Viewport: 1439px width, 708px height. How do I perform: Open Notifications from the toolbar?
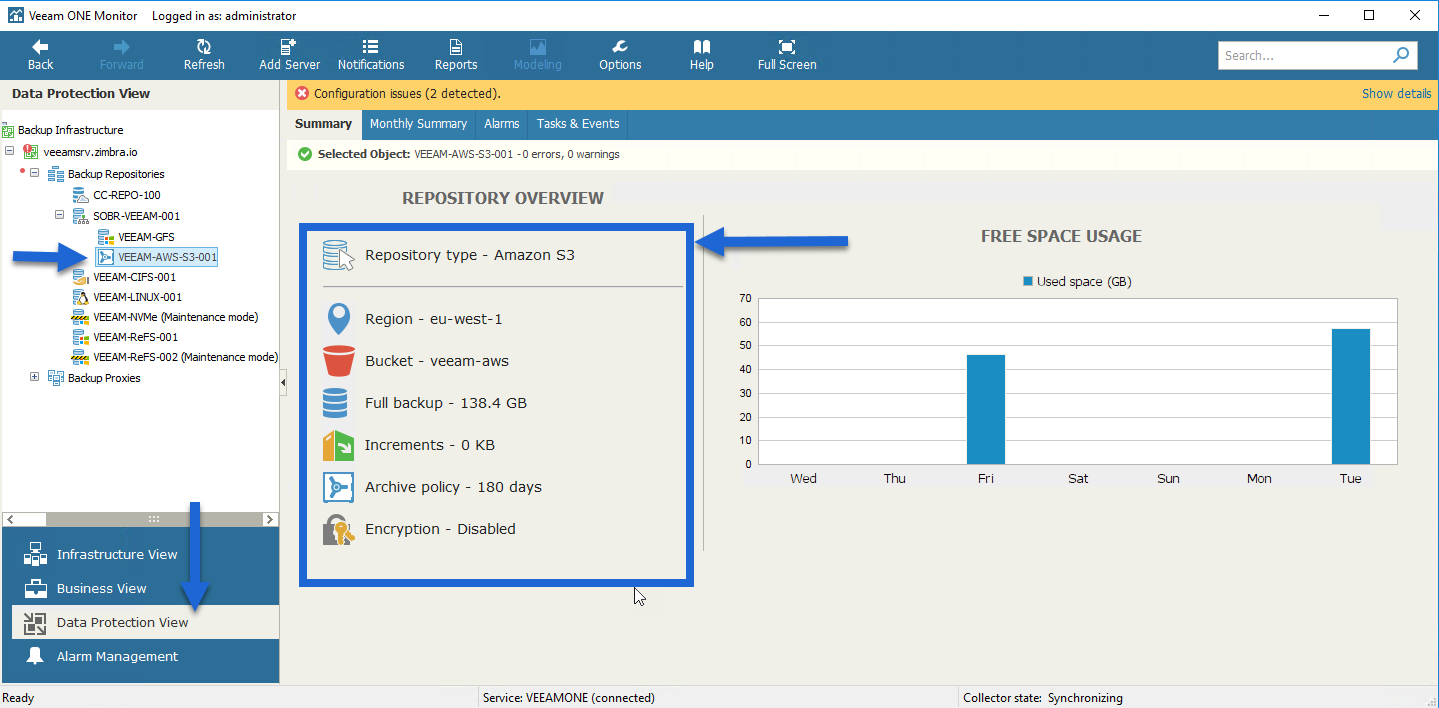pos(371,47)
